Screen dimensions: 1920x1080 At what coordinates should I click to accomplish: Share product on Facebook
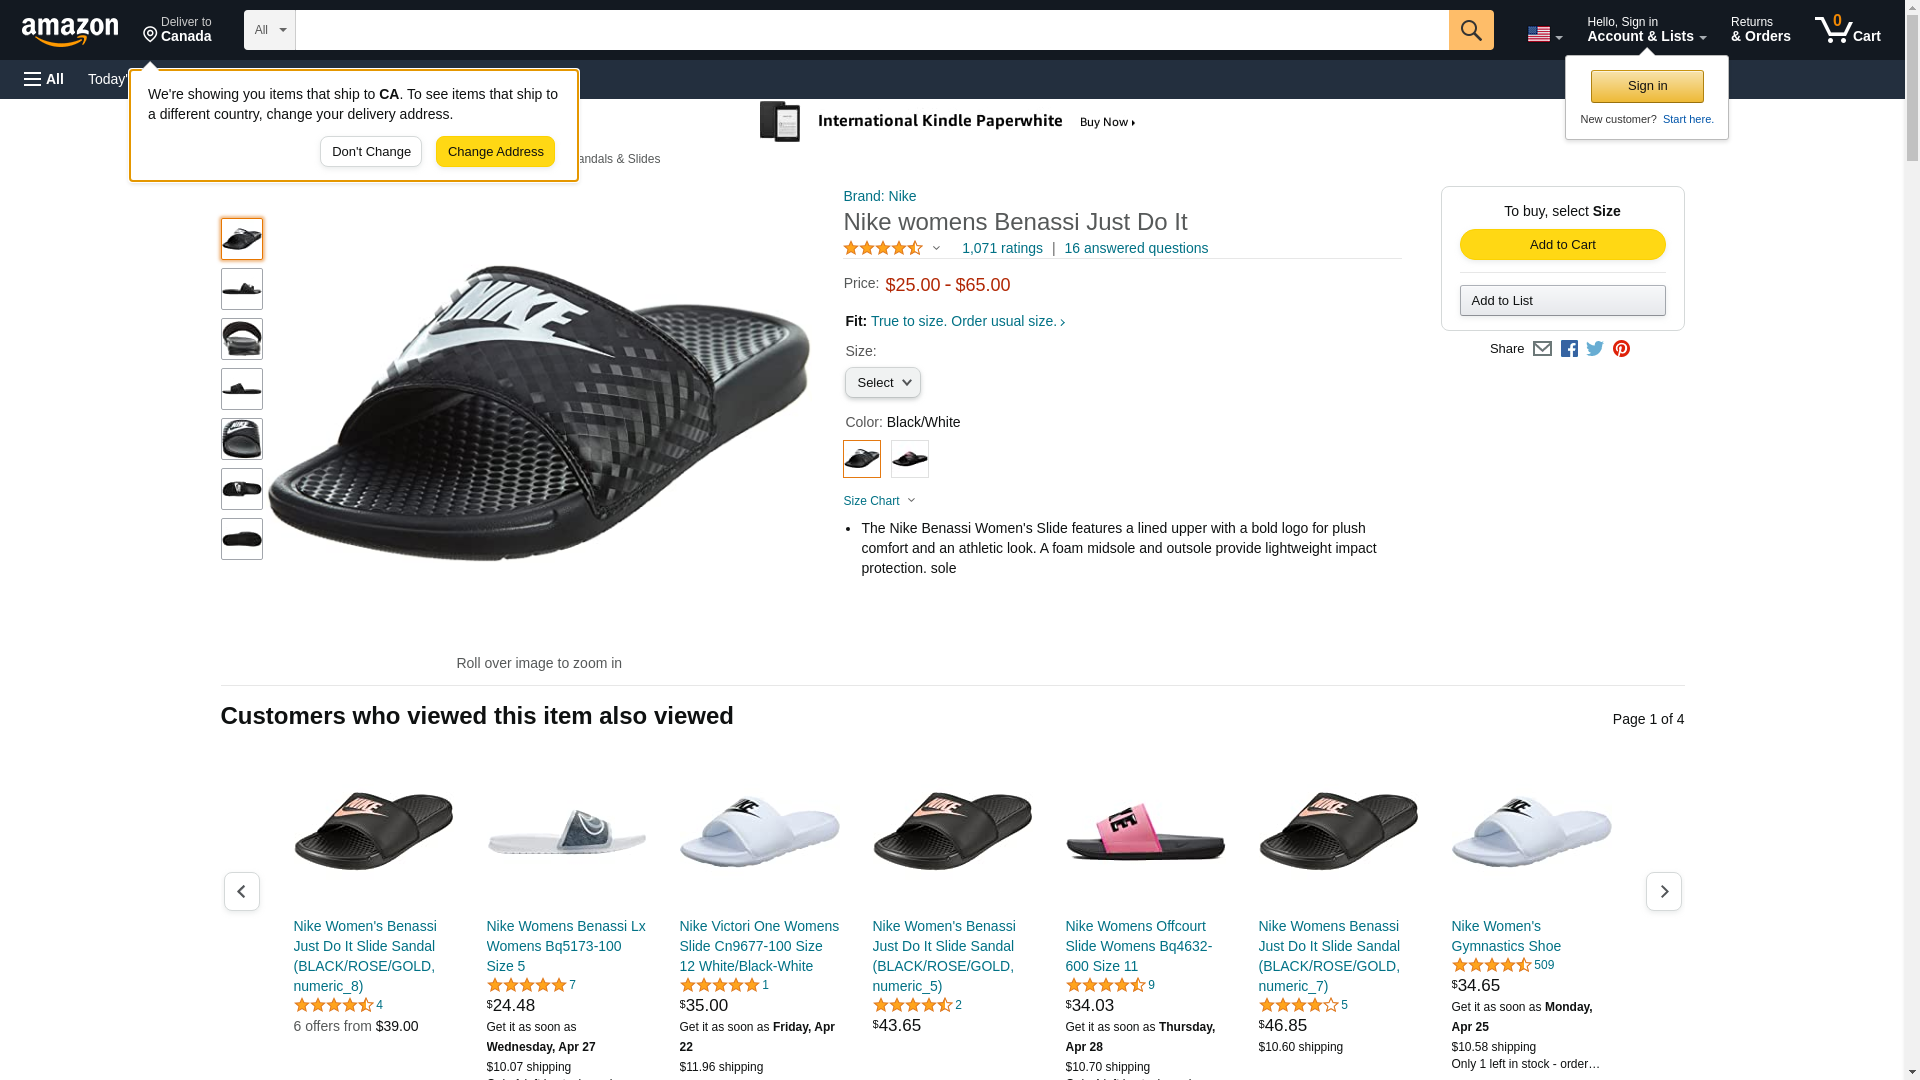coord(1569,349)
